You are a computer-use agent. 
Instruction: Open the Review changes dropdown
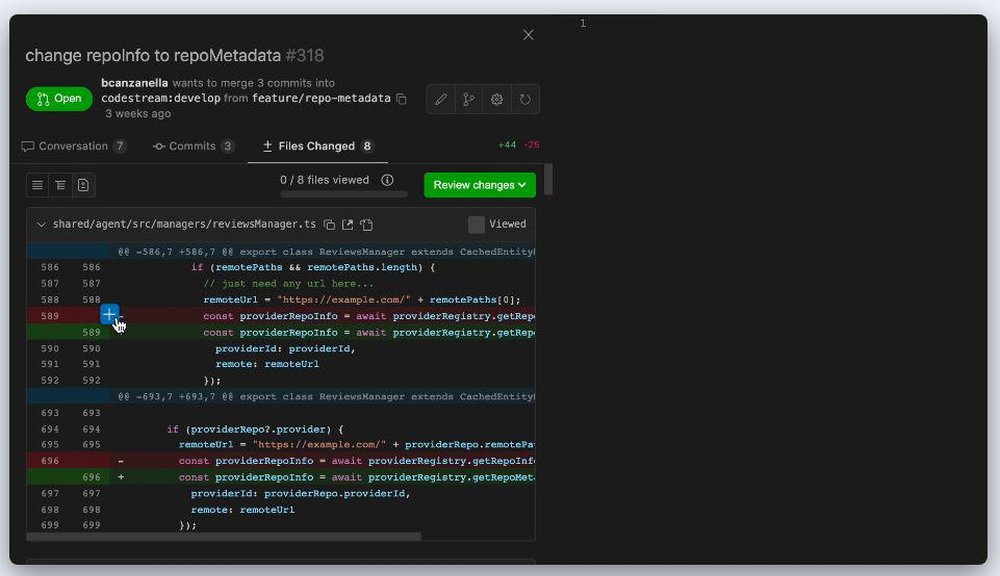(x=480, y=185)
